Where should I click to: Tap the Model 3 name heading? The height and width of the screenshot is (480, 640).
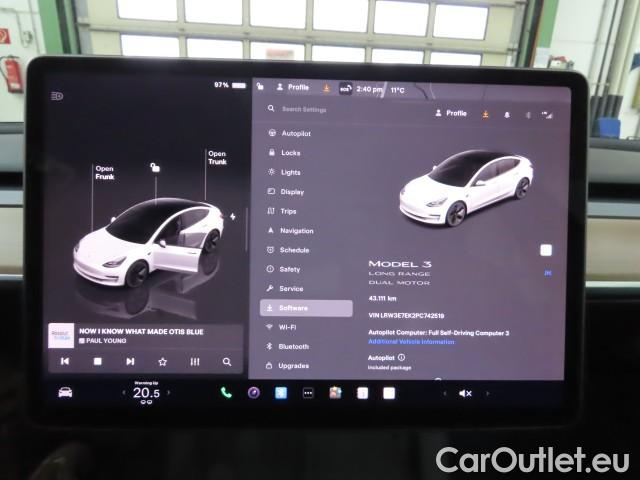[x=400, y=264]
